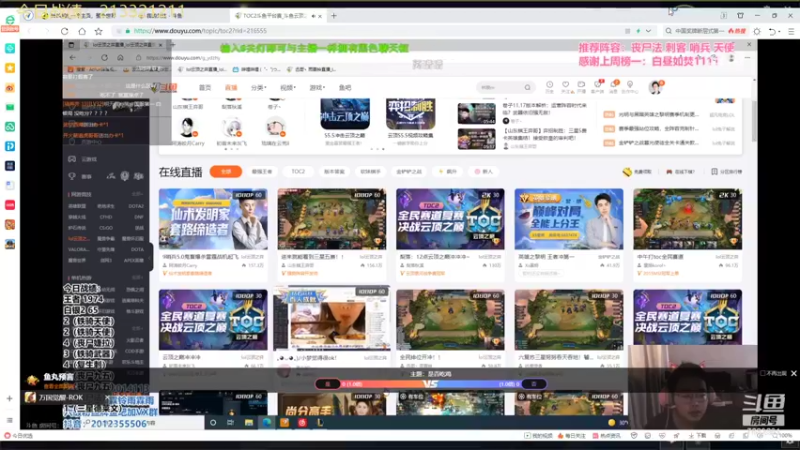Open the 360 browser logo in sidebar
The width and height of the screenshot is (800, 450).
pyautogui.click(x=10, y=20)
